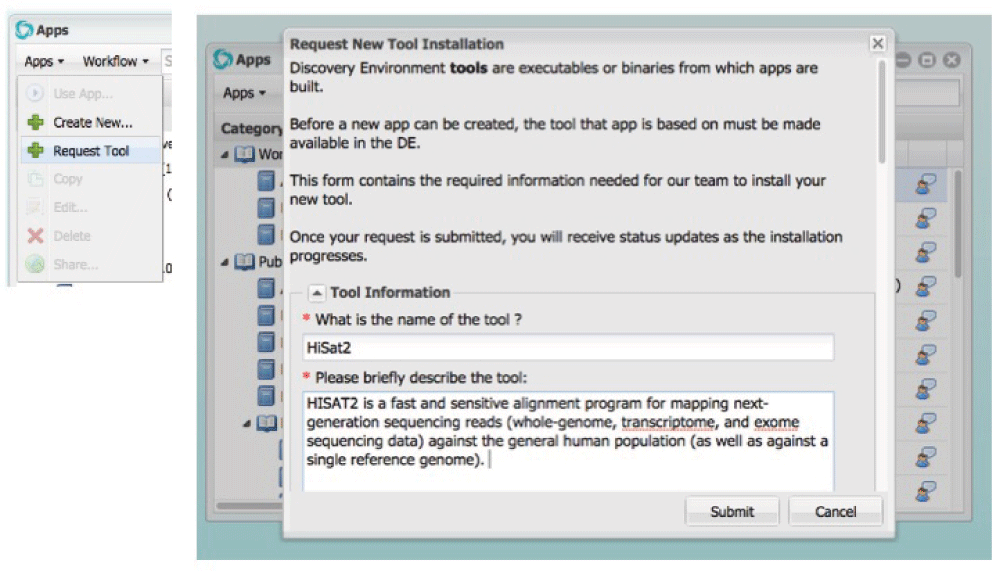Click the bottommost user comment icon in right column
Viewport: 1000px width, 571px height.
pos(926,490)
